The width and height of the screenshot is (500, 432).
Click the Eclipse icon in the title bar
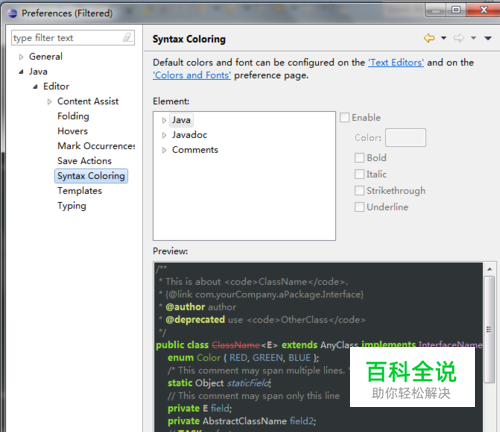(x=12, y=13)
